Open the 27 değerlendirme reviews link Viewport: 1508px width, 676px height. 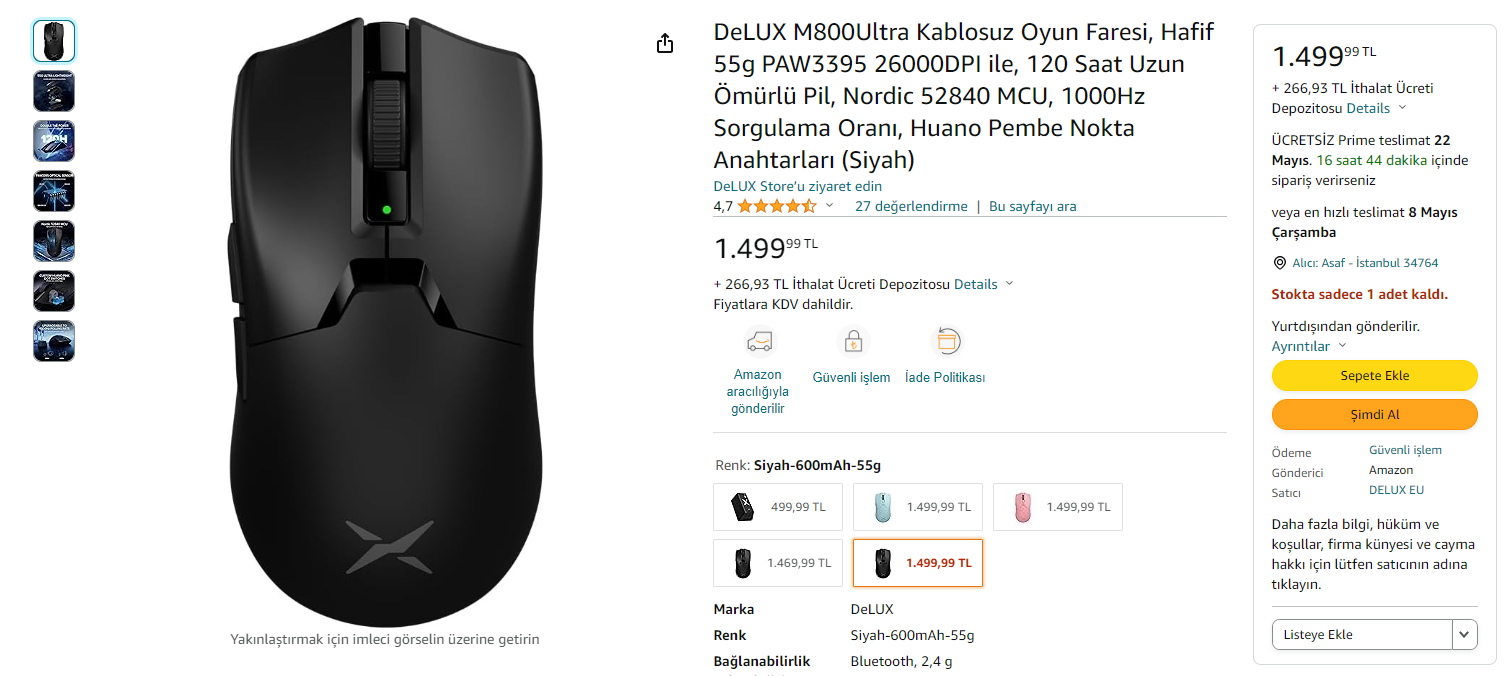911,207
